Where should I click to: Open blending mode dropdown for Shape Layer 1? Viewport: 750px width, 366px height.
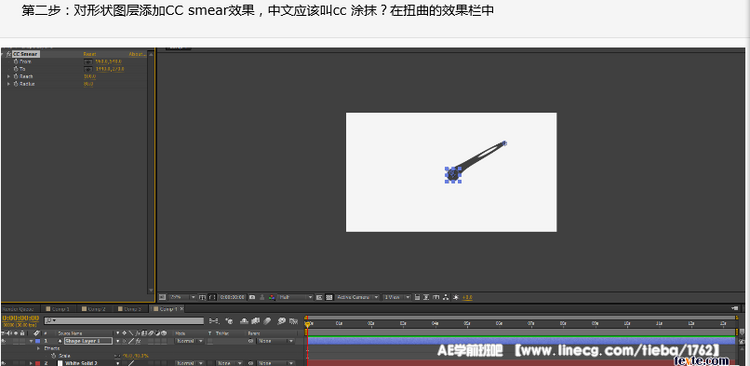(x=189, y=341)
